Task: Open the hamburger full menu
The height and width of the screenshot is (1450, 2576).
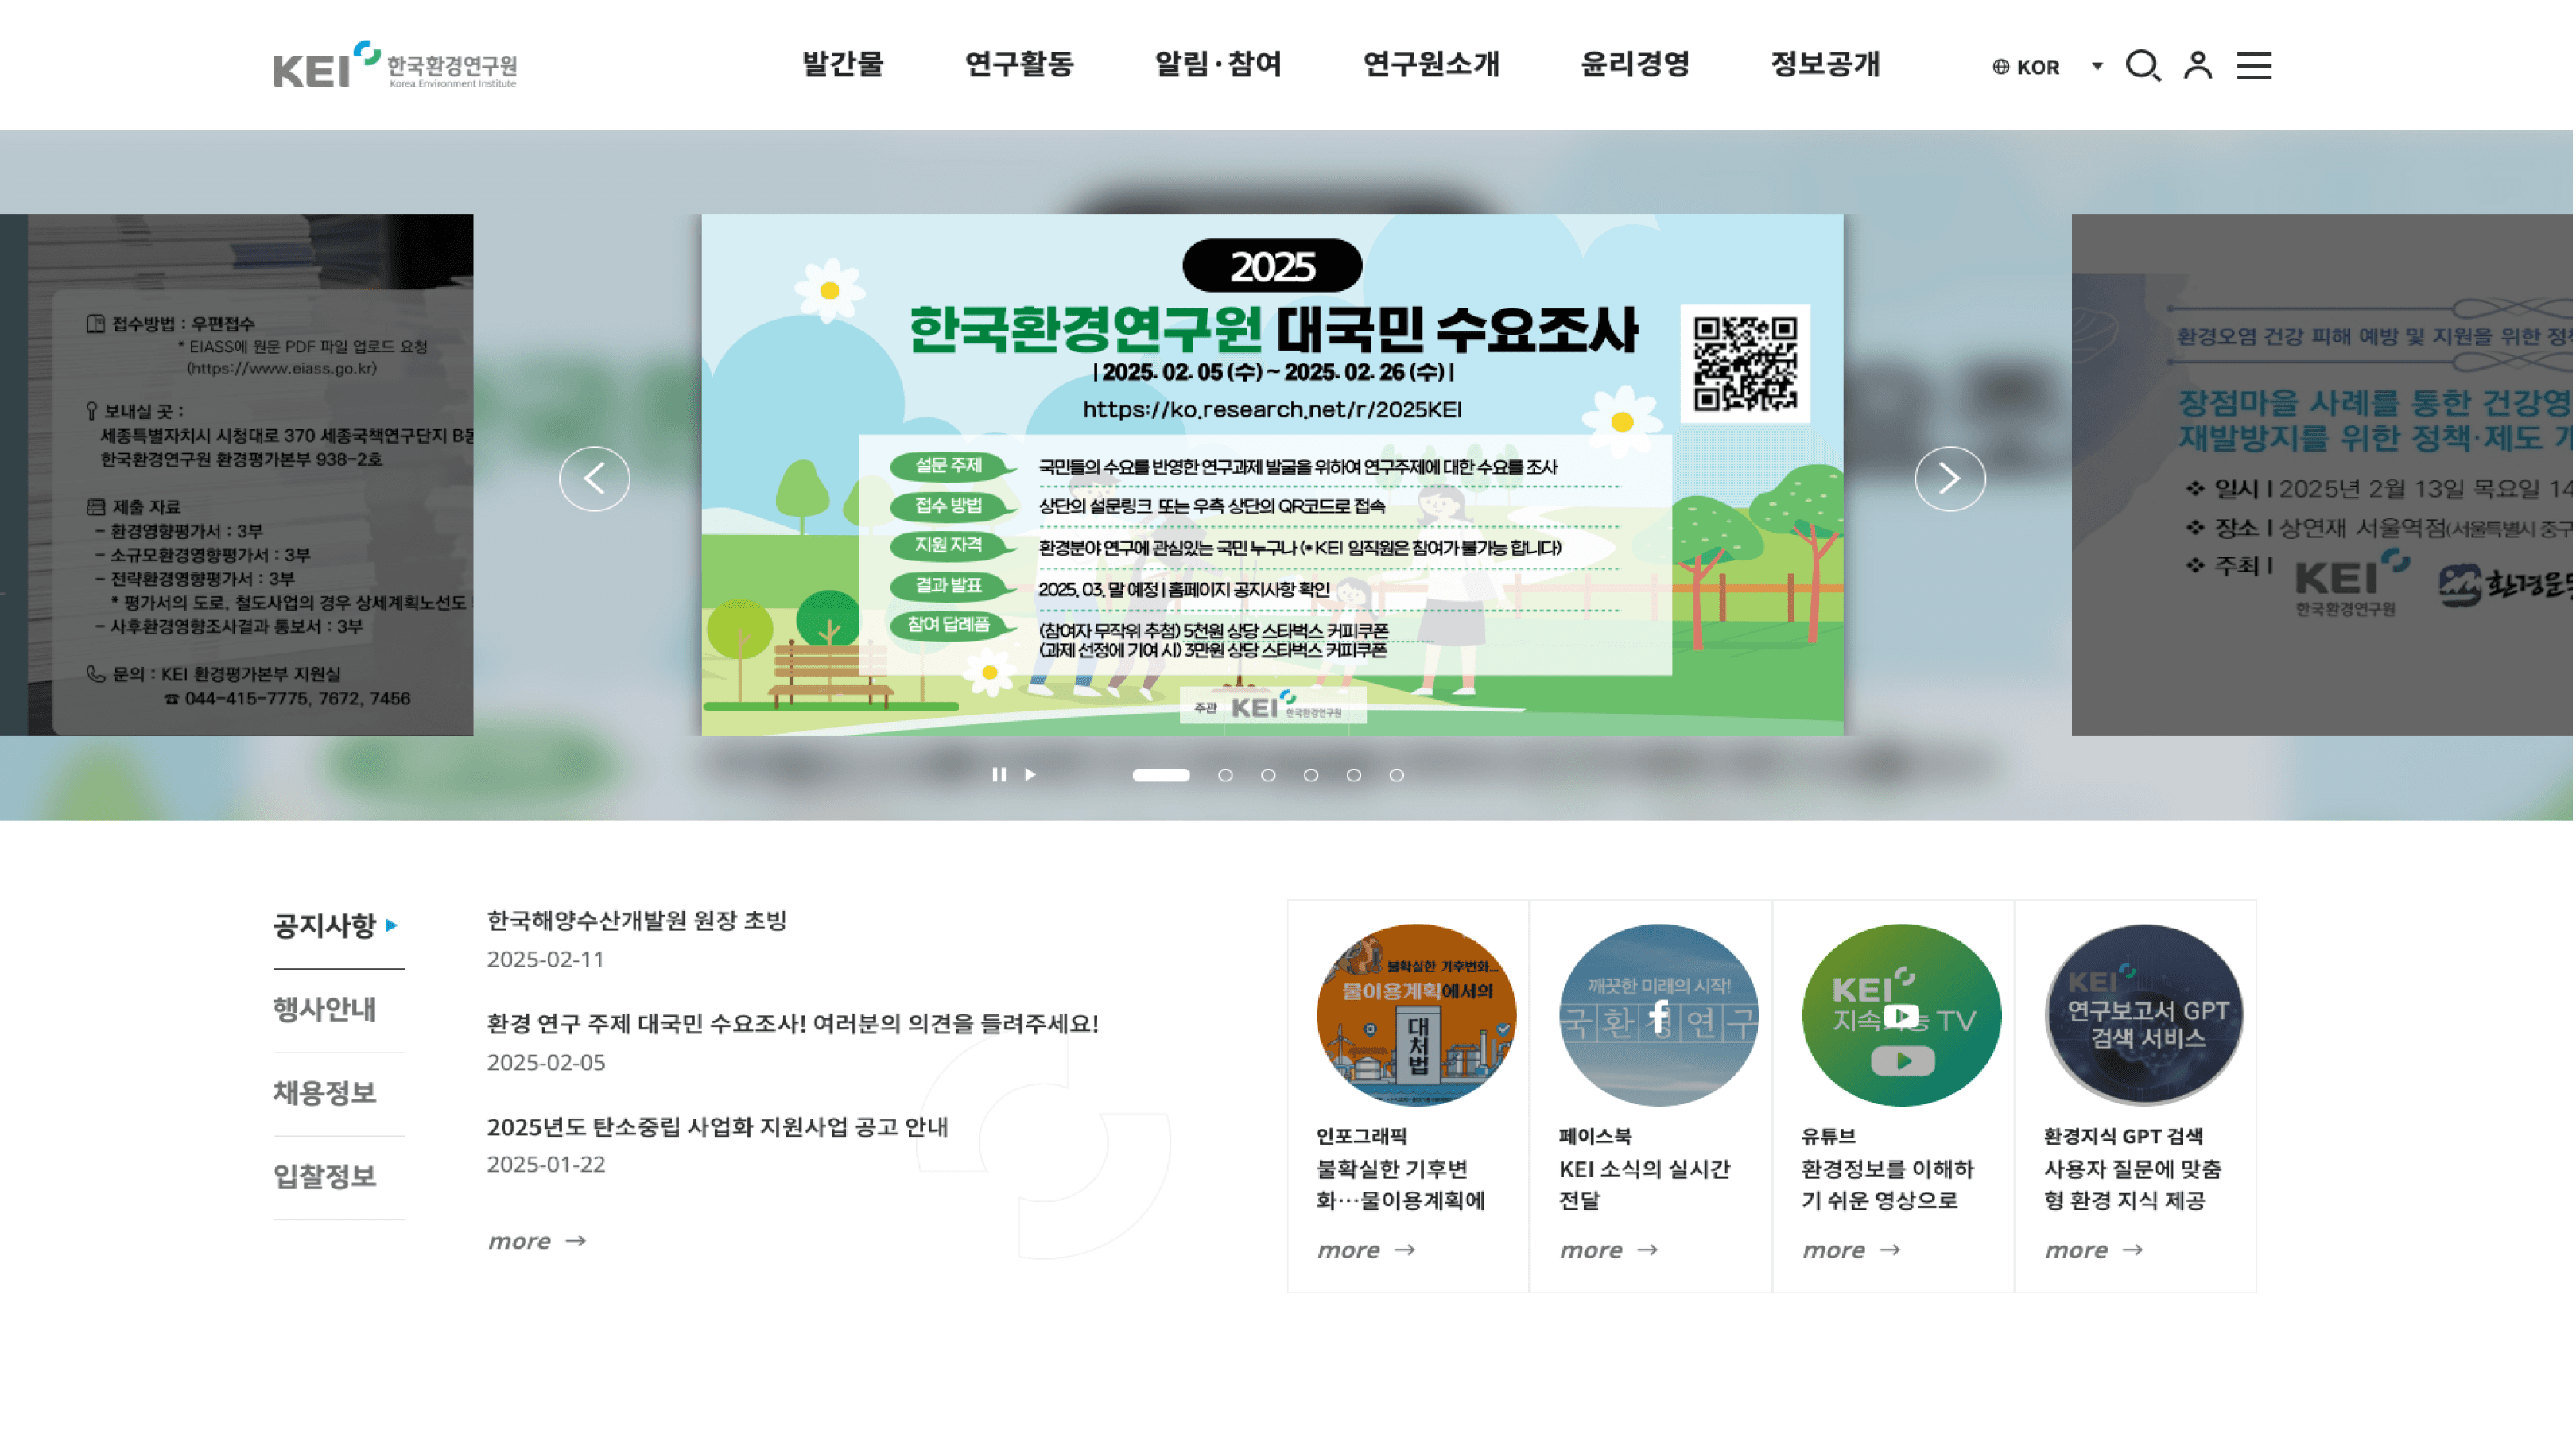Action: 2254,66
